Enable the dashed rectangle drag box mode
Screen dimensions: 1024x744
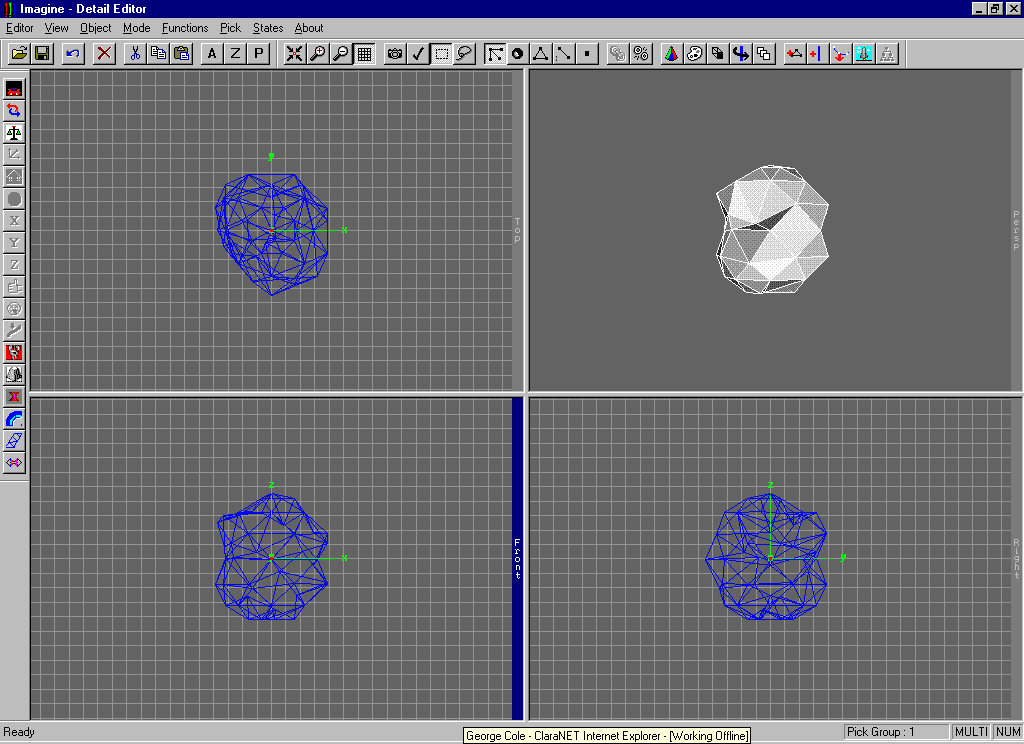[x=441, y=54]
